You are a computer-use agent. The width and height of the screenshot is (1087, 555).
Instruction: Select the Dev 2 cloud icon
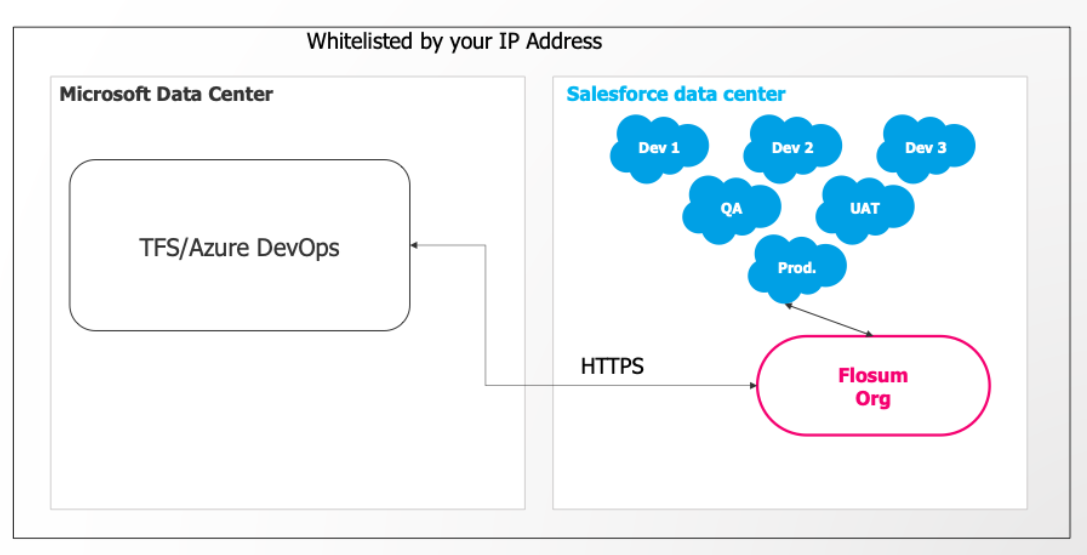792,148
